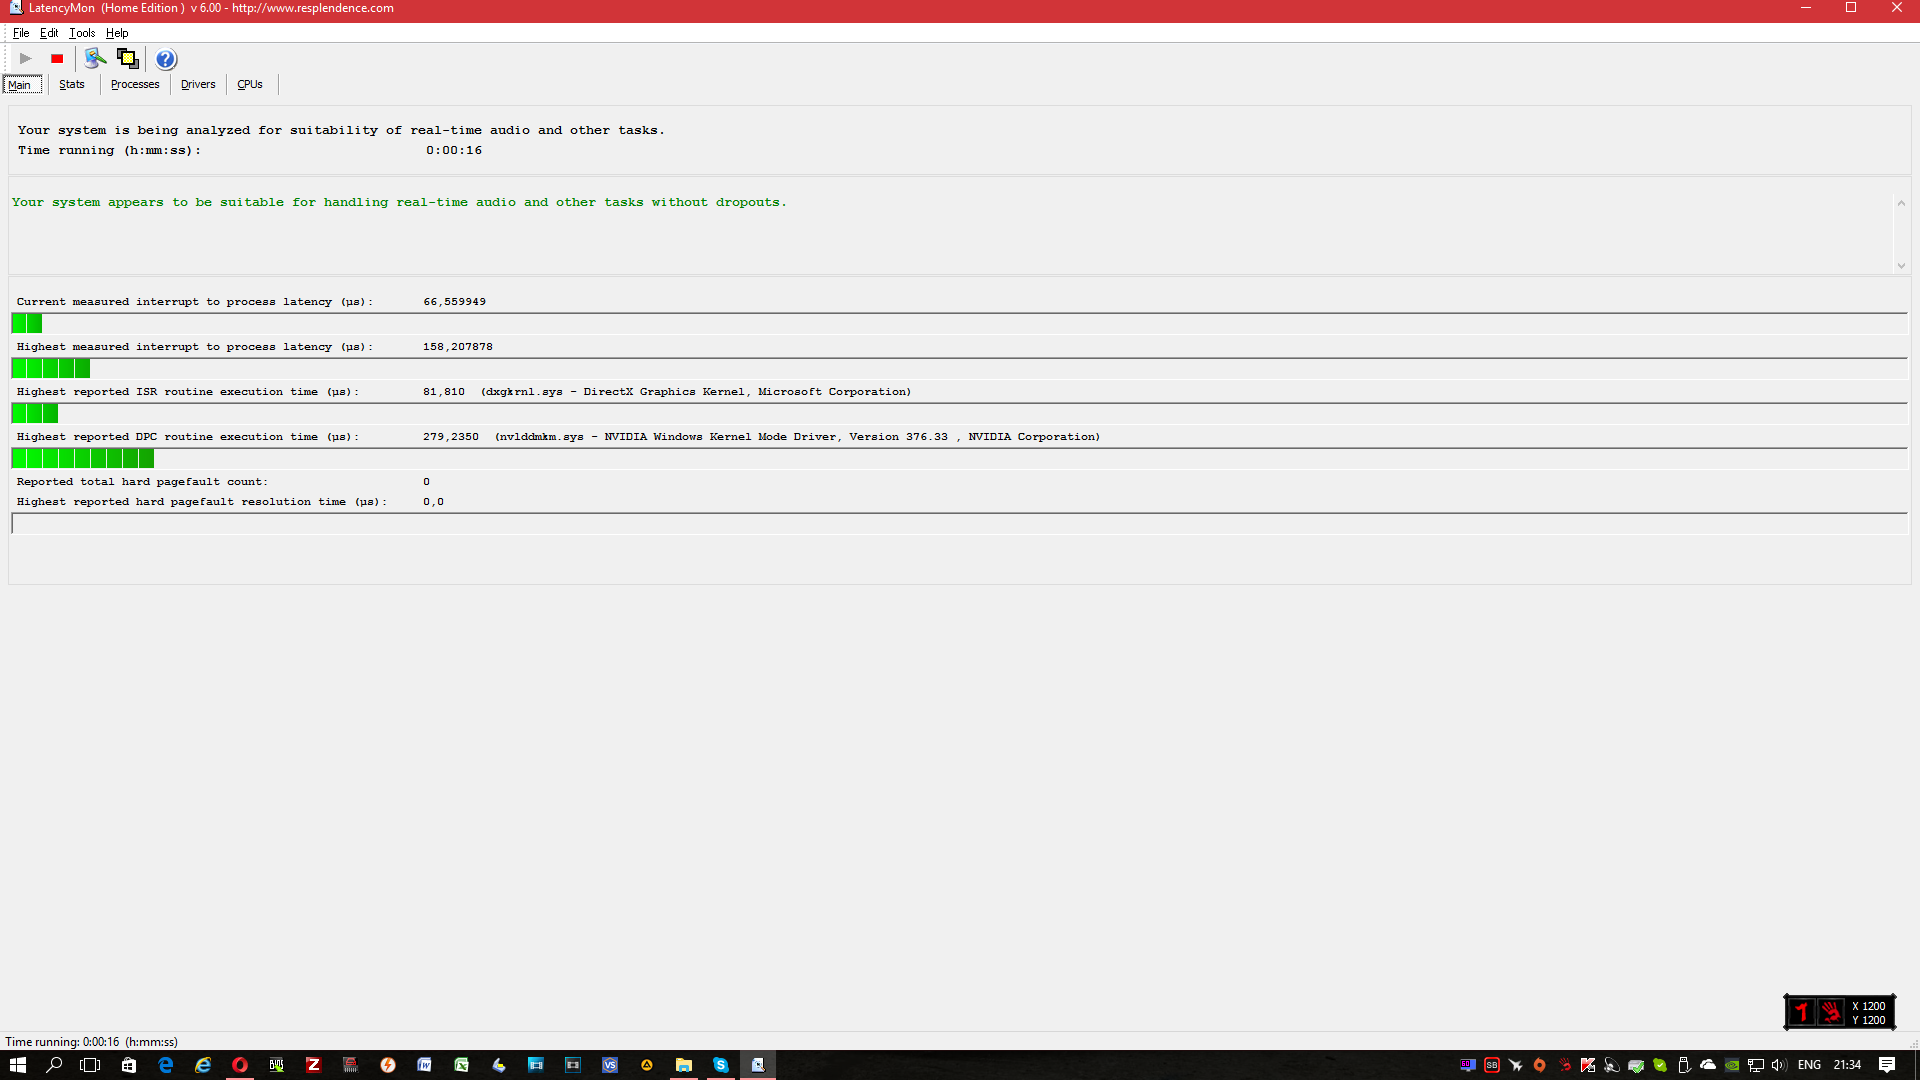Open the Edit menu
Viewport: 1920px width, 1080px height.
pyautogui.click(x=49, y=33)
